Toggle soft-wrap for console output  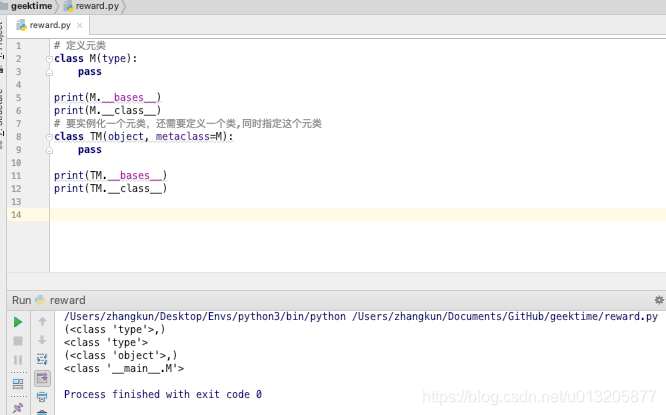click(x=42, y=359)
